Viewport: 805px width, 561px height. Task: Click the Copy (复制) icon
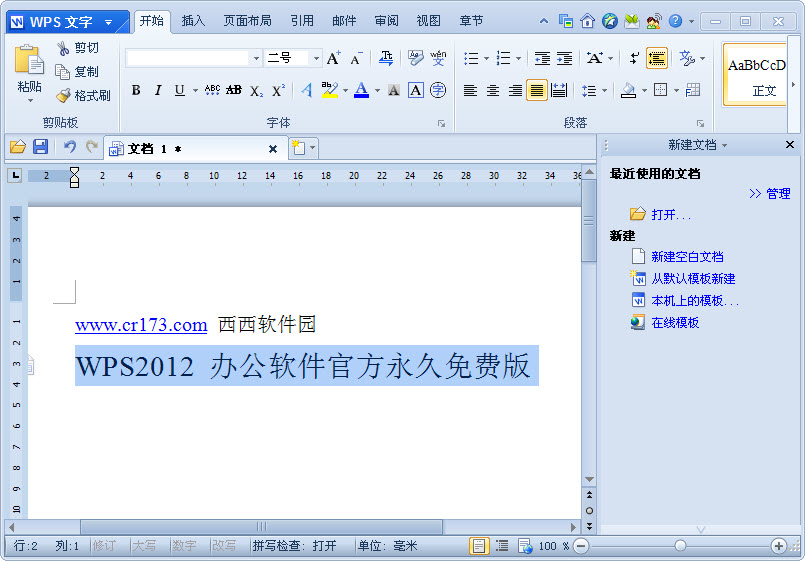coord(63,72)
